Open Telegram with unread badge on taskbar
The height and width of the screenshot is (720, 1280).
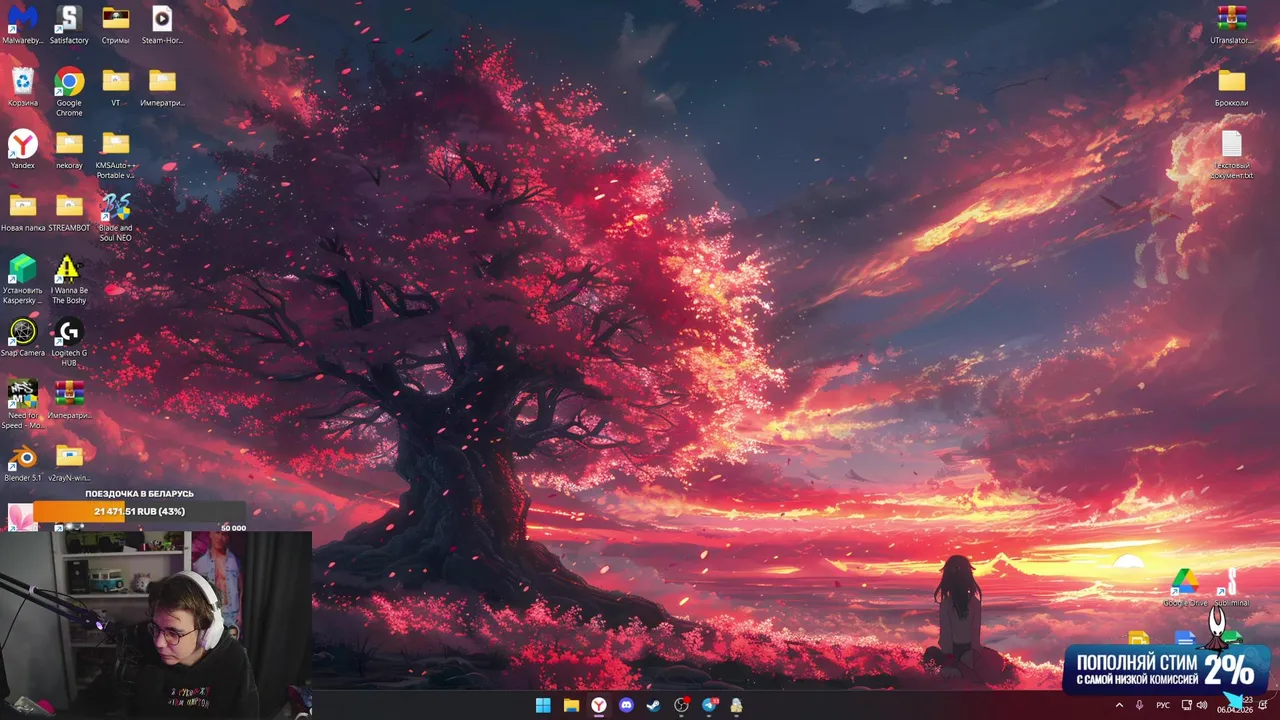coord(710,705)
